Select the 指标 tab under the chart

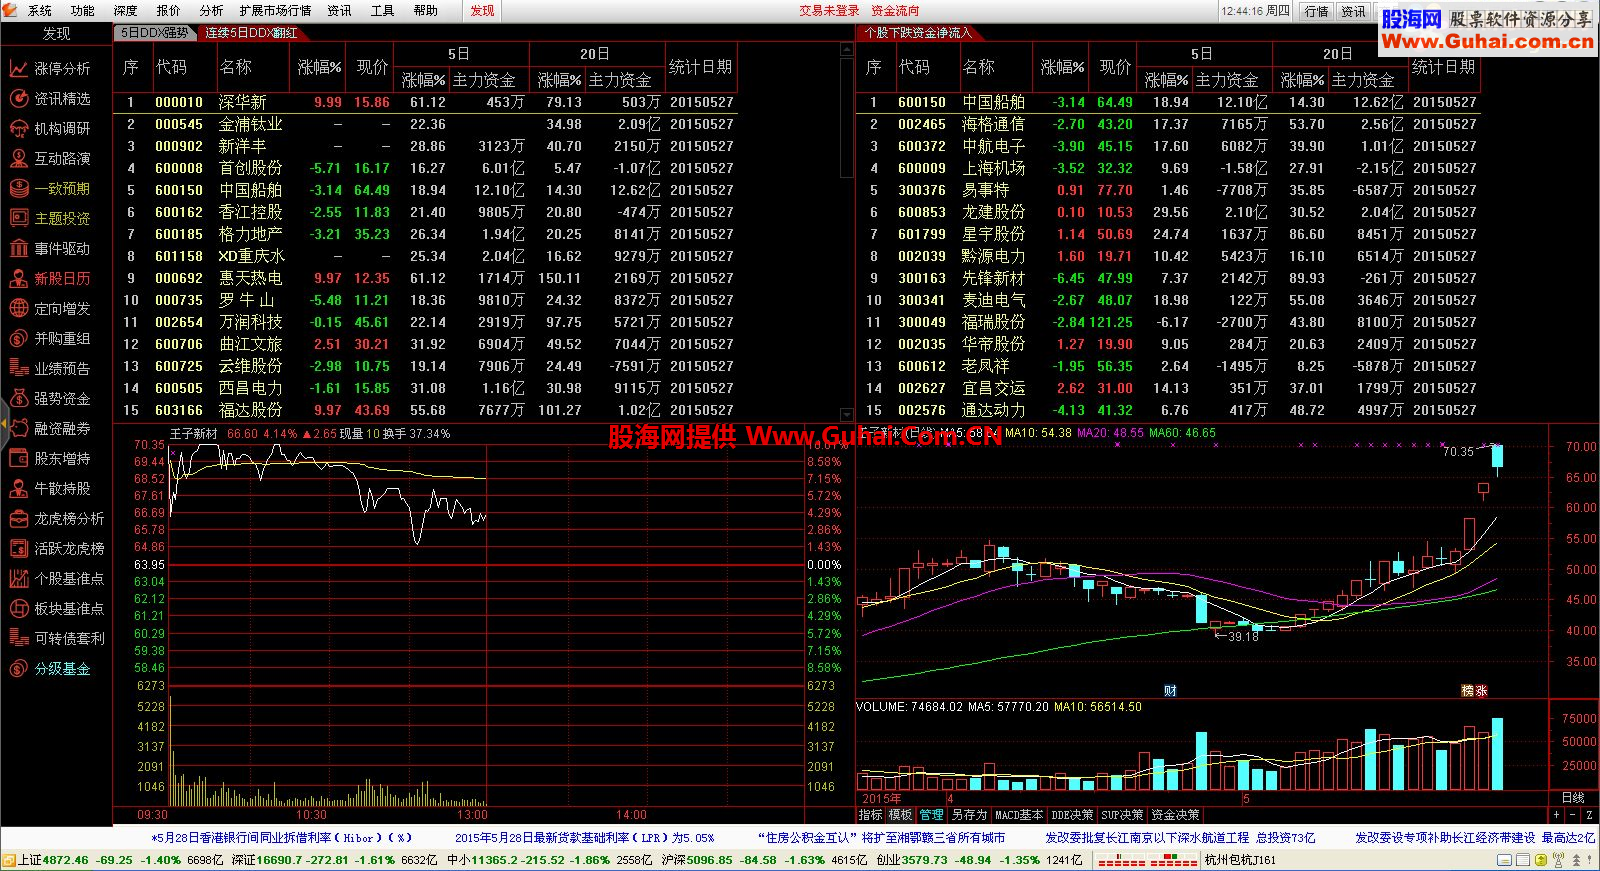(870, 815)
